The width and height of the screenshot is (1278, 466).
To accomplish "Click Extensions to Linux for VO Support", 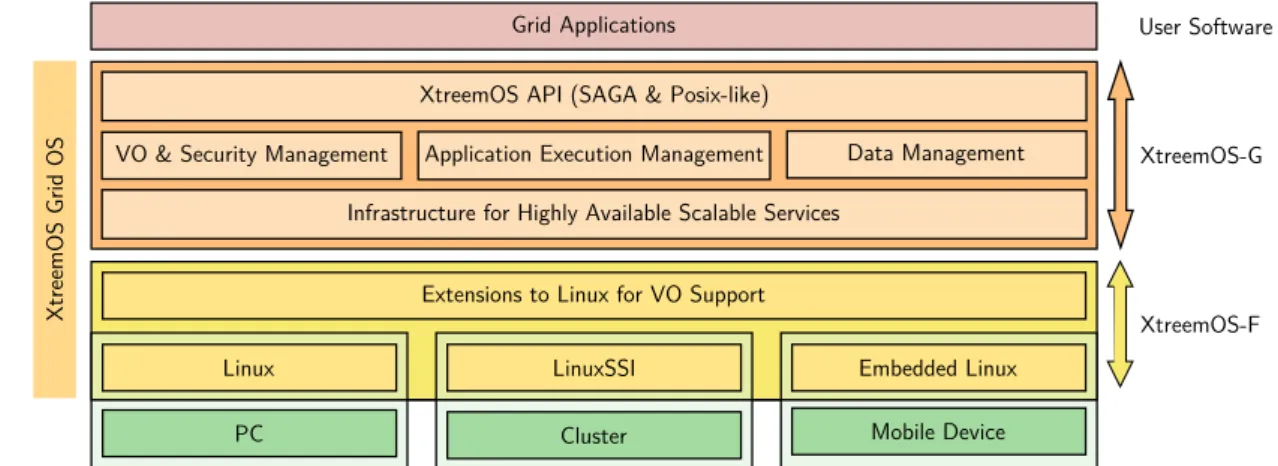I will pos(594,296).
